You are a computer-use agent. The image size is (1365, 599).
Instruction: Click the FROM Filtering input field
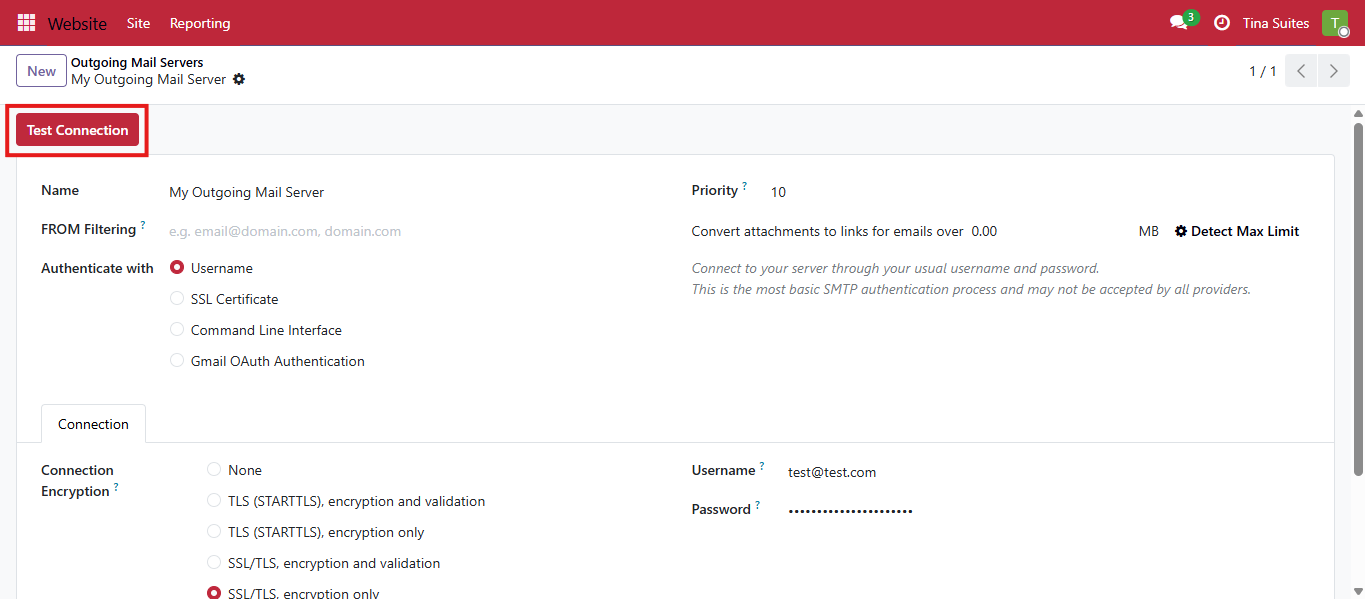tap(400, 231)
